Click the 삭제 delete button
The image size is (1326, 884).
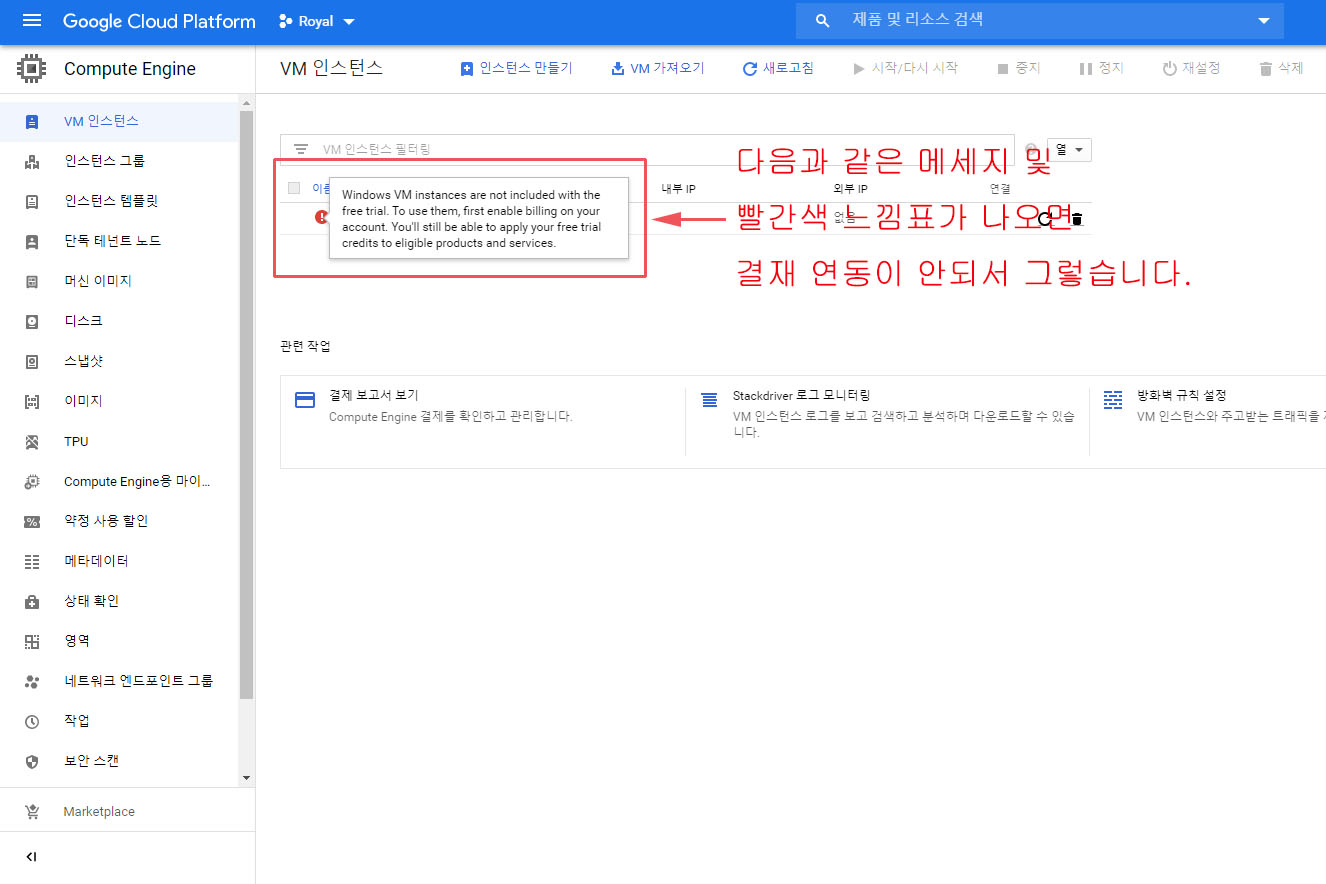pos(1281,68)
